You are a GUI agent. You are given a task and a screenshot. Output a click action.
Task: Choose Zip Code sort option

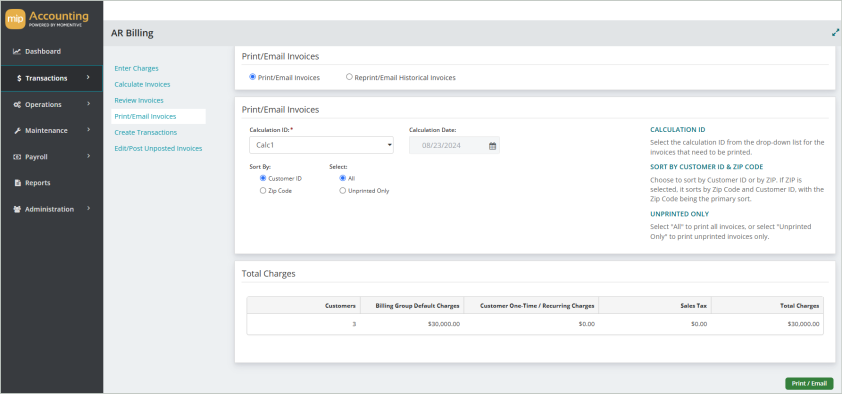(x=263, y=191)
